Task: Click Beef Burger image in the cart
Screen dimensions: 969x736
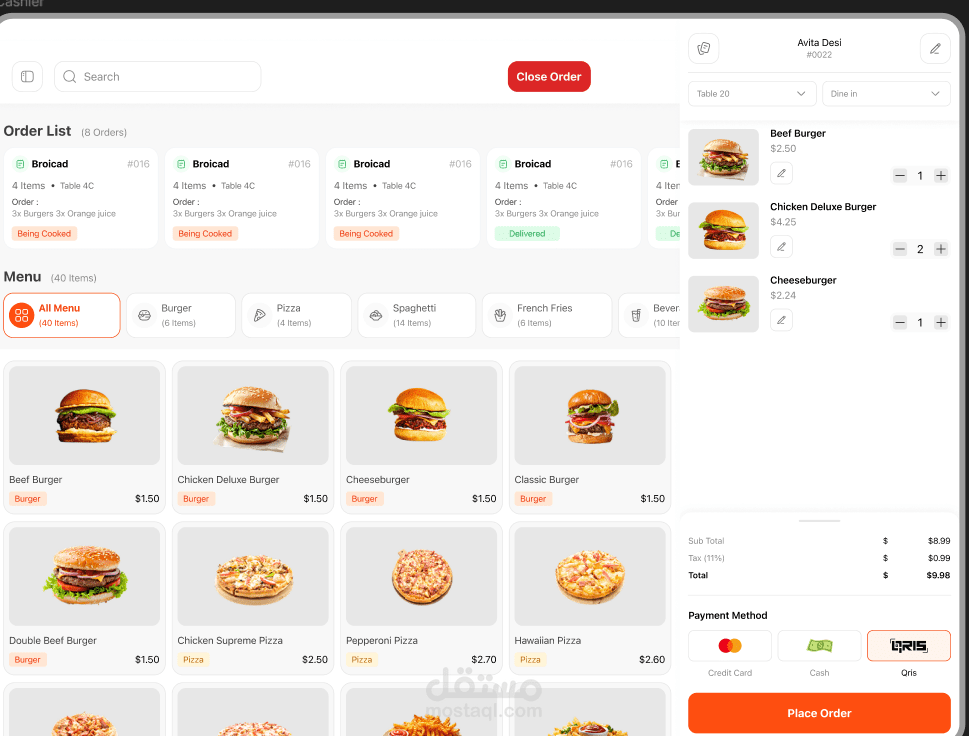Action: pyautogui.click(x=723, y=157)
